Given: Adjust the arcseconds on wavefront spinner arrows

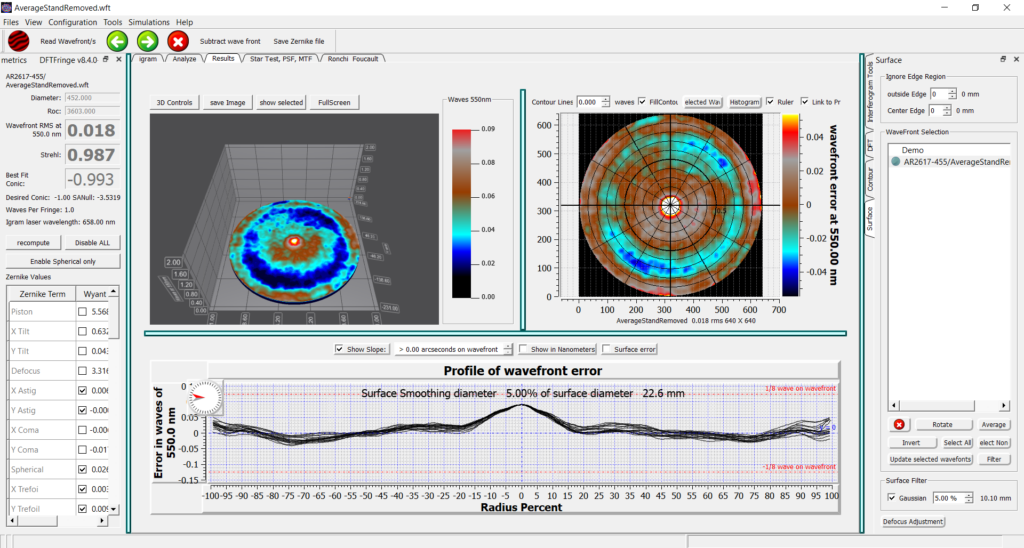Looking at the screenshot, I should pos(508,349).
